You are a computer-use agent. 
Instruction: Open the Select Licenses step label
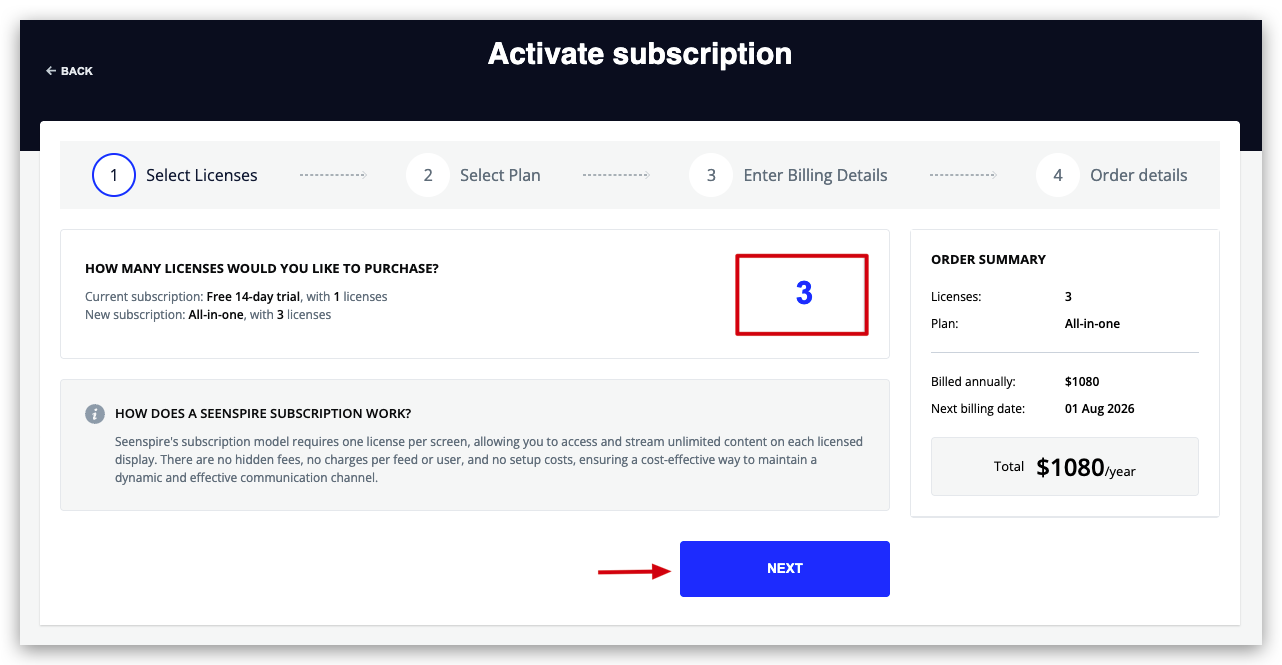(202, 175)
